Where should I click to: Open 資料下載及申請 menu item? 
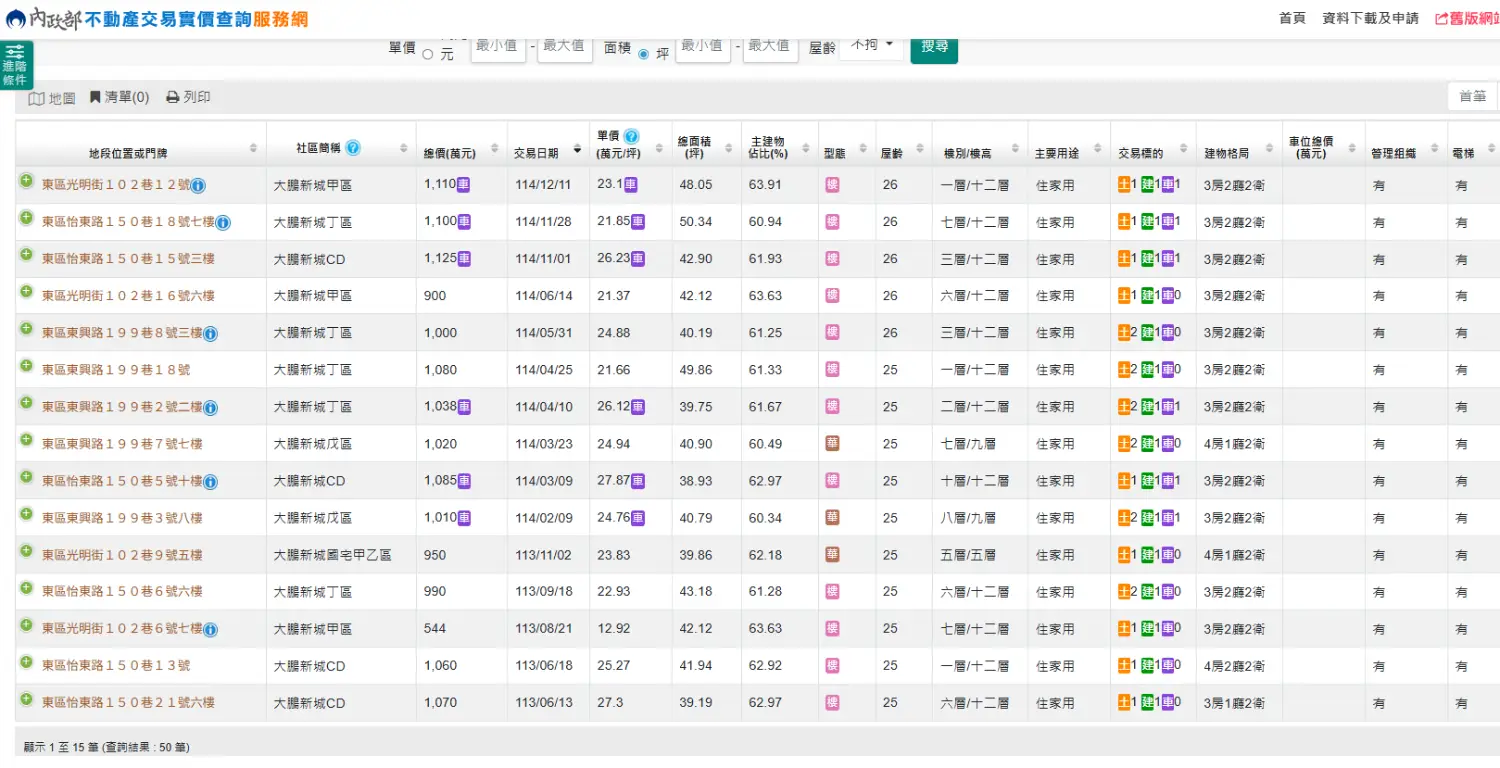[x=1369, y=18]
